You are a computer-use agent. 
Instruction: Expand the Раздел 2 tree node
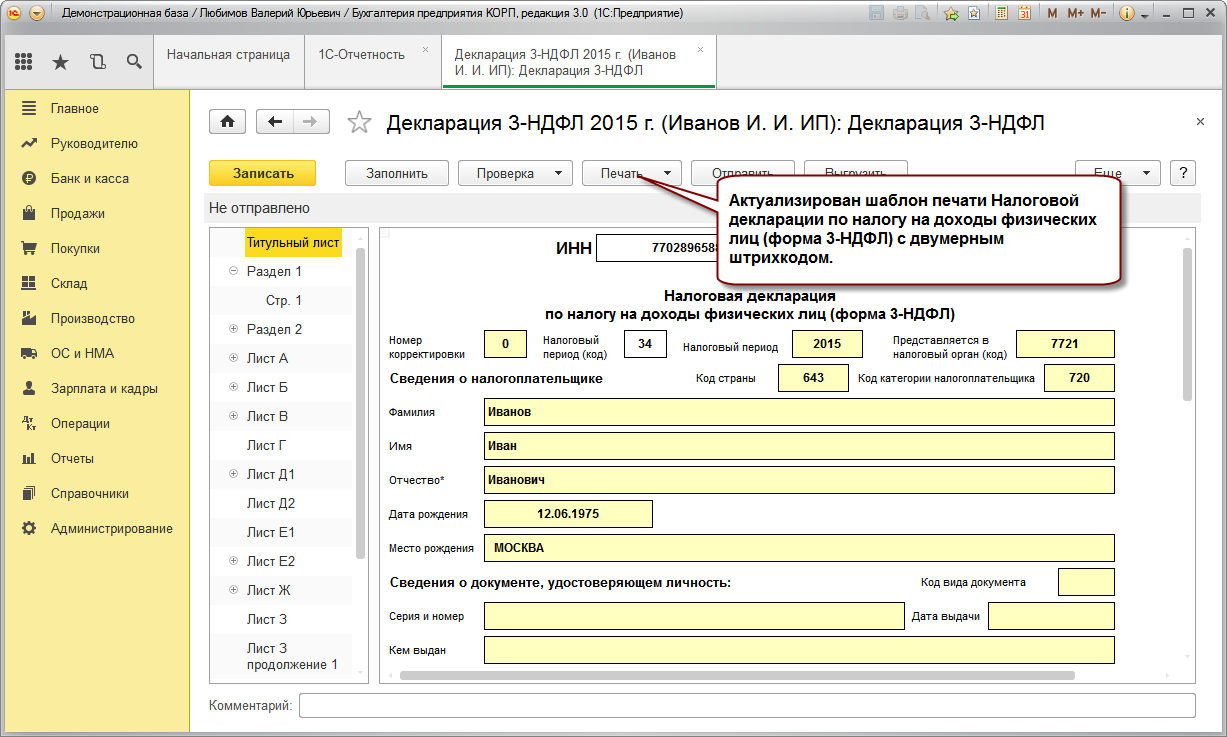coord(233,329)
